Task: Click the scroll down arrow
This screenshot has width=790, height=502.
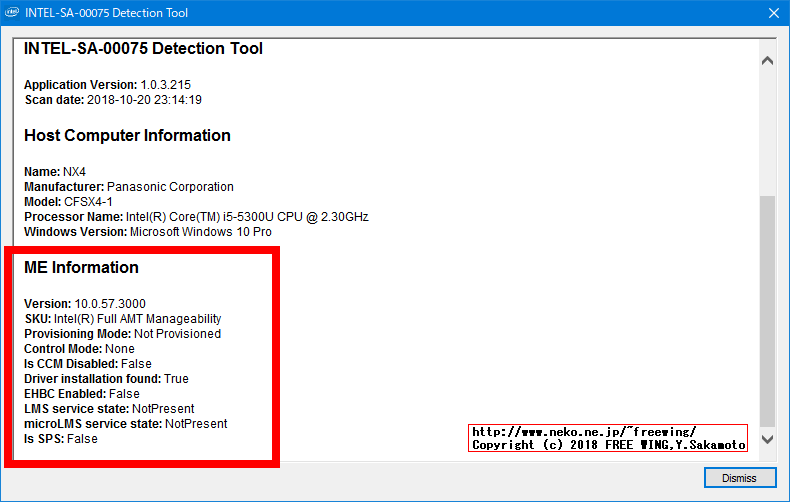Action: click(767, 439)
